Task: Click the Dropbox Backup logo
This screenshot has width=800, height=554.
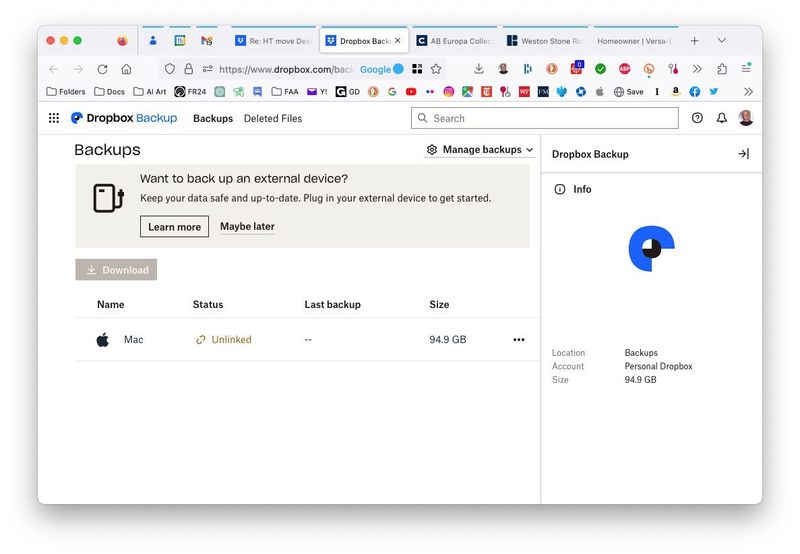Action: [123, 118]
